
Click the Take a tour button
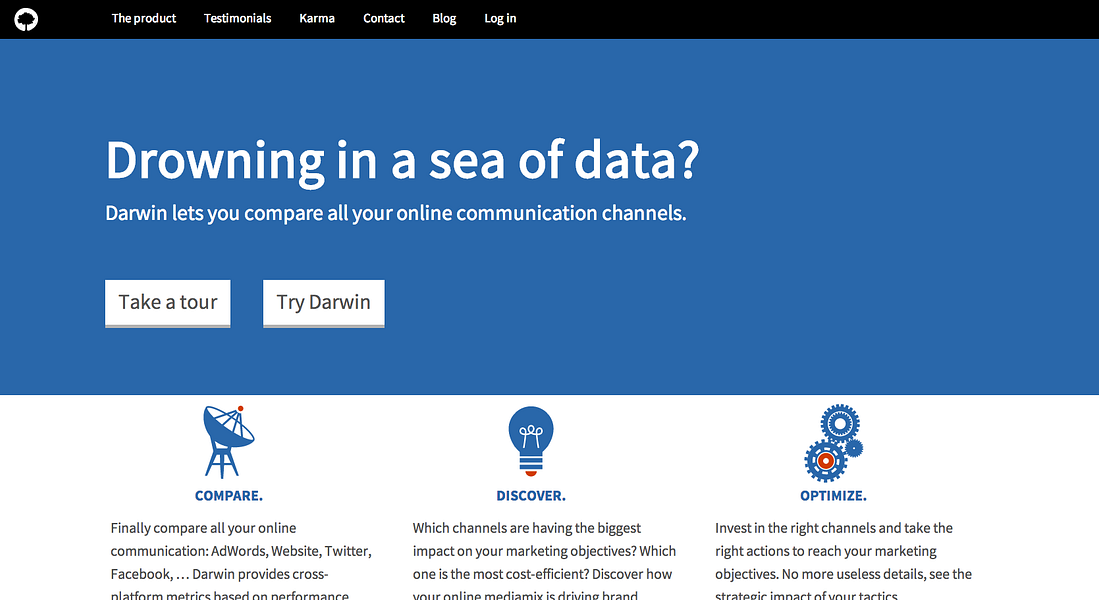tap(168, 304)
